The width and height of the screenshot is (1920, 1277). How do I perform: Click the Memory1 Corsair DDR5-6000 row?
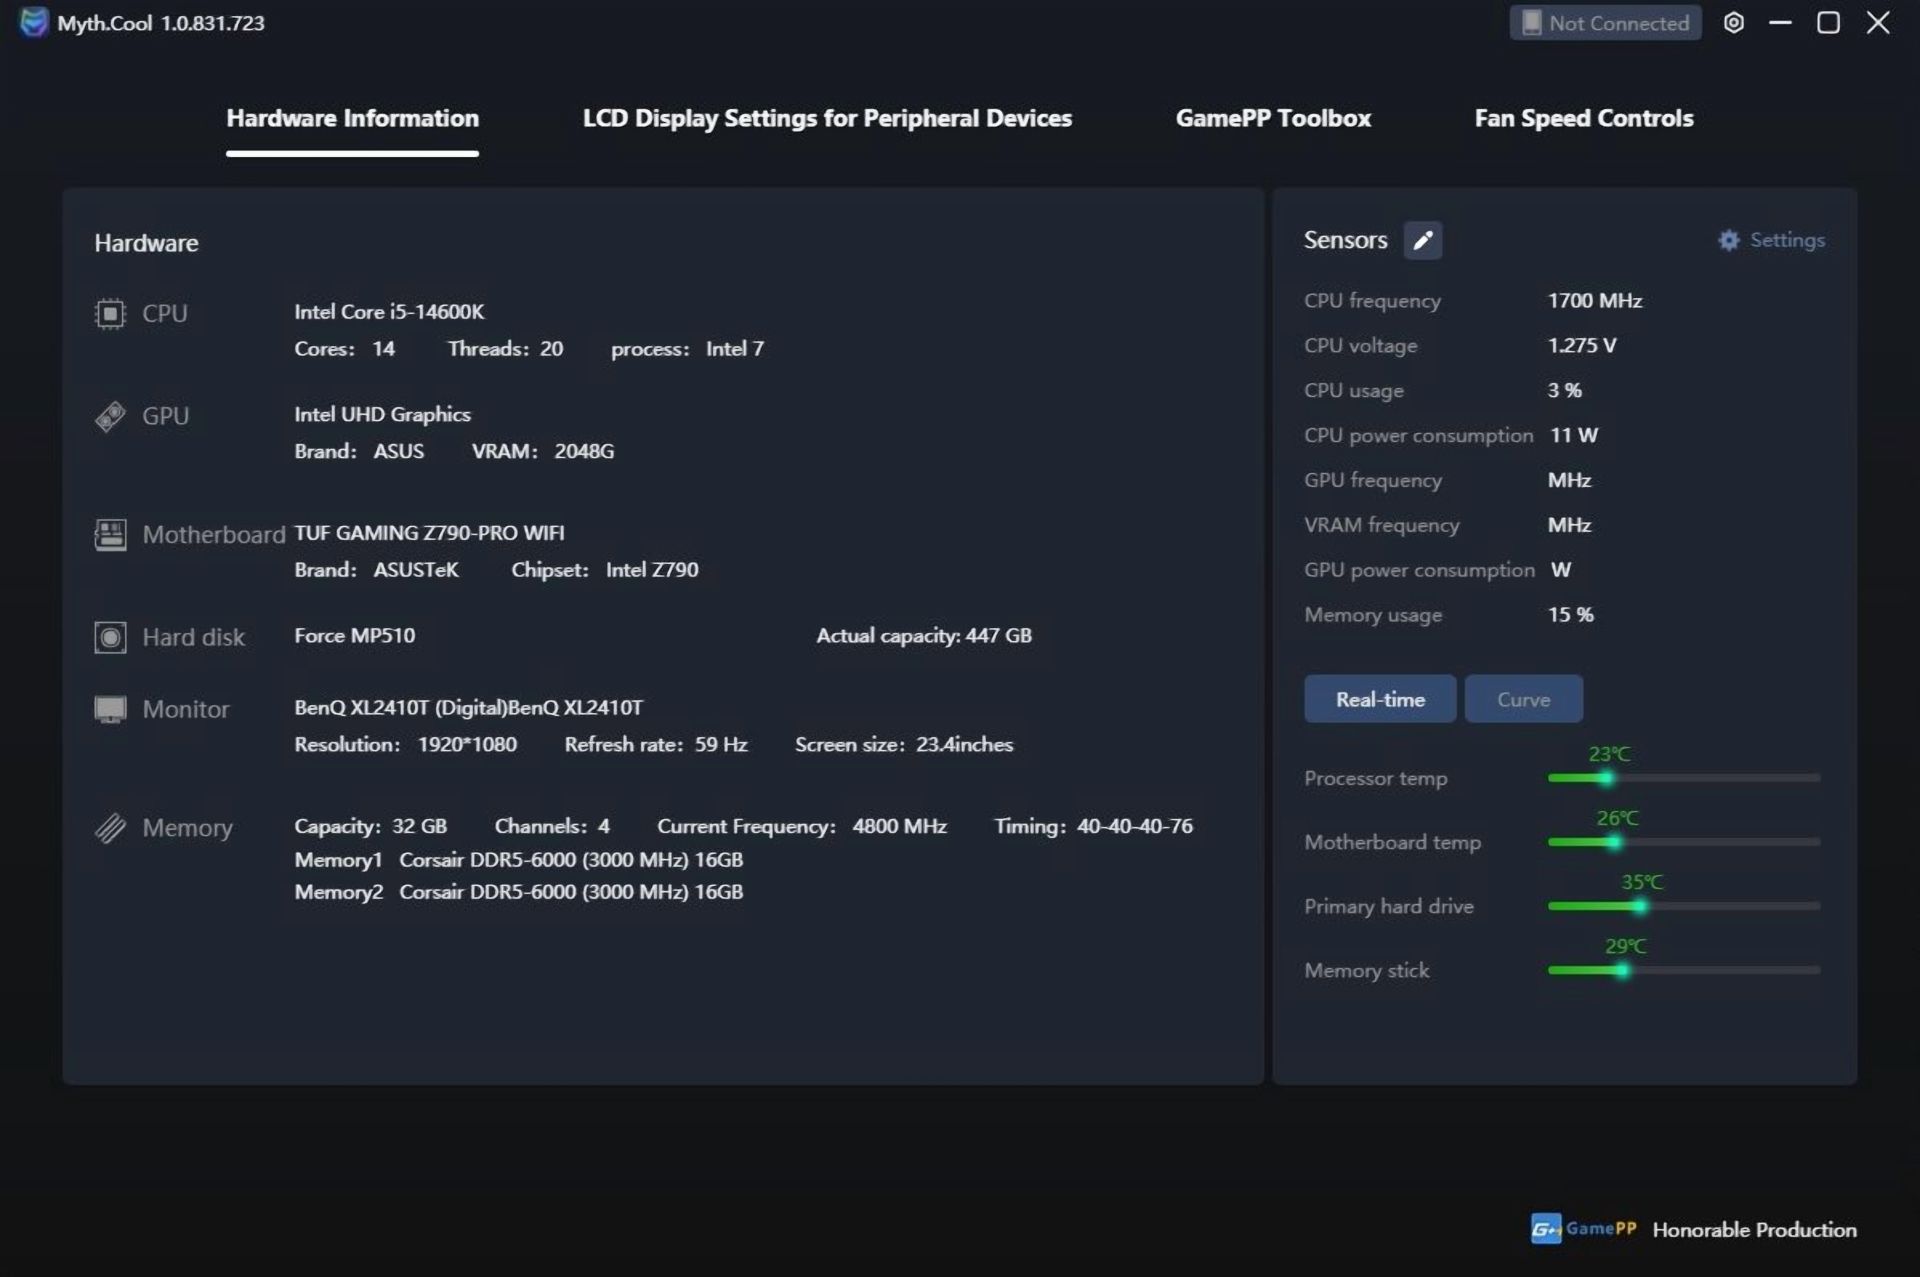pos(518,860)
